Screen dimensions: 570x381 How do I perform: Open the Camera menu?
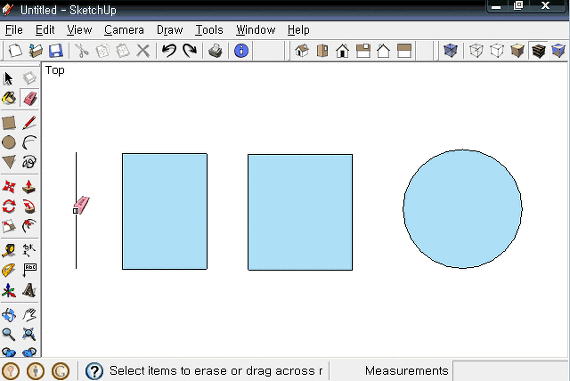coord(124,30)
